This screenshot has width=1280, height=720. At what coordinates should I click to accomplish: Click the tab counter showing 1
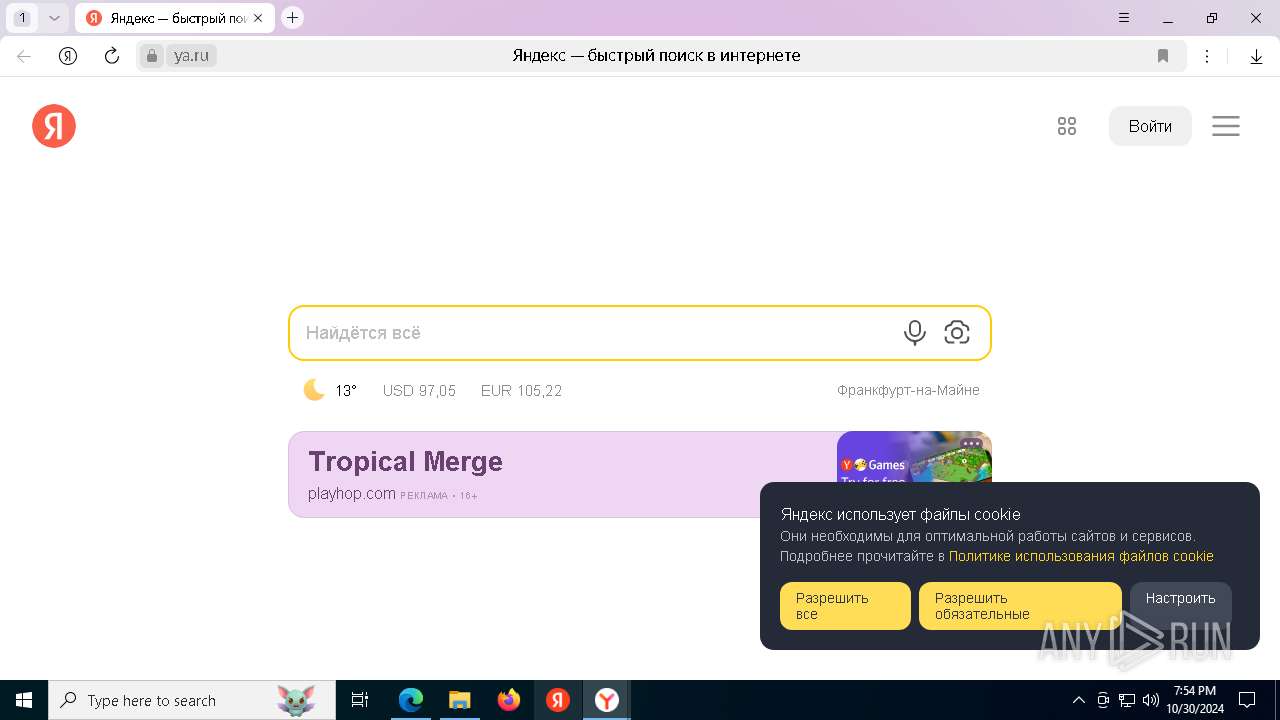click(23, 18)
